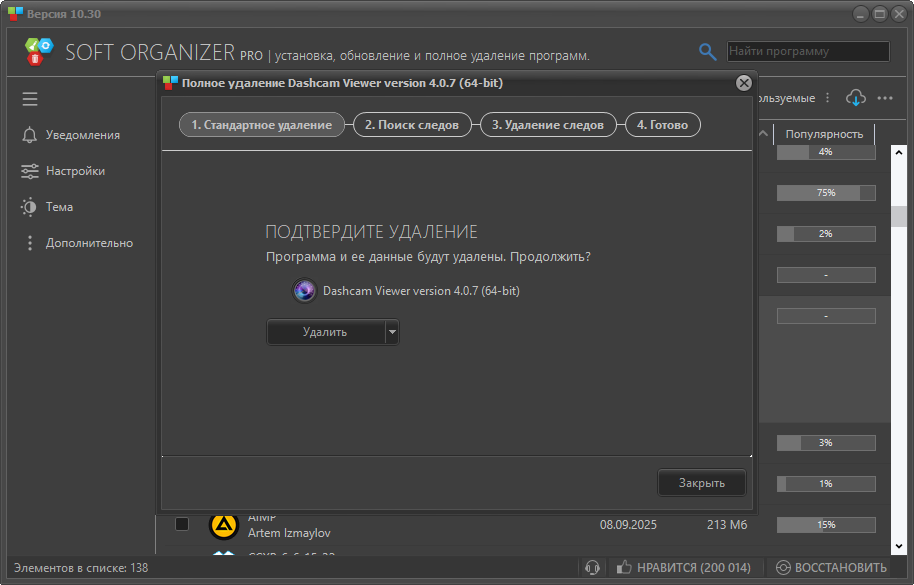Click the Notifications bell icon
This screenshot has height=585, width=914.
29,135
